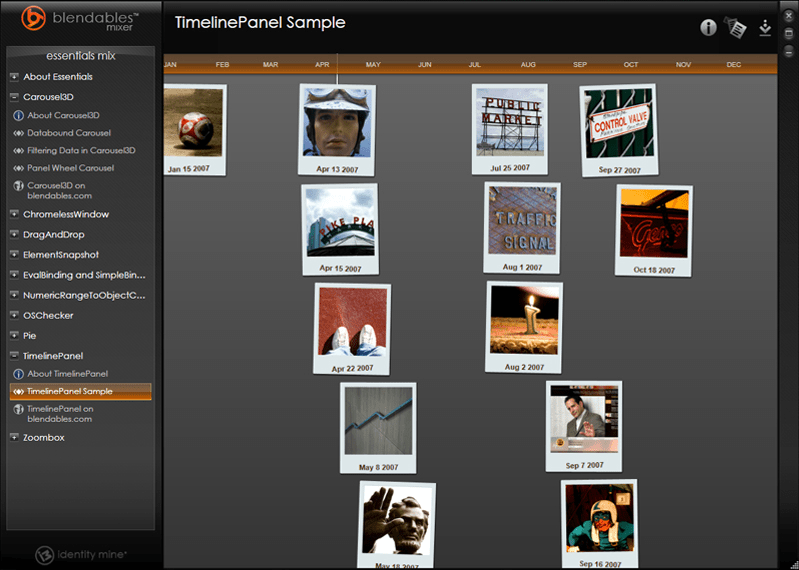Open the view source documents icon
The image size is (799, 570).
pos(736,28)
